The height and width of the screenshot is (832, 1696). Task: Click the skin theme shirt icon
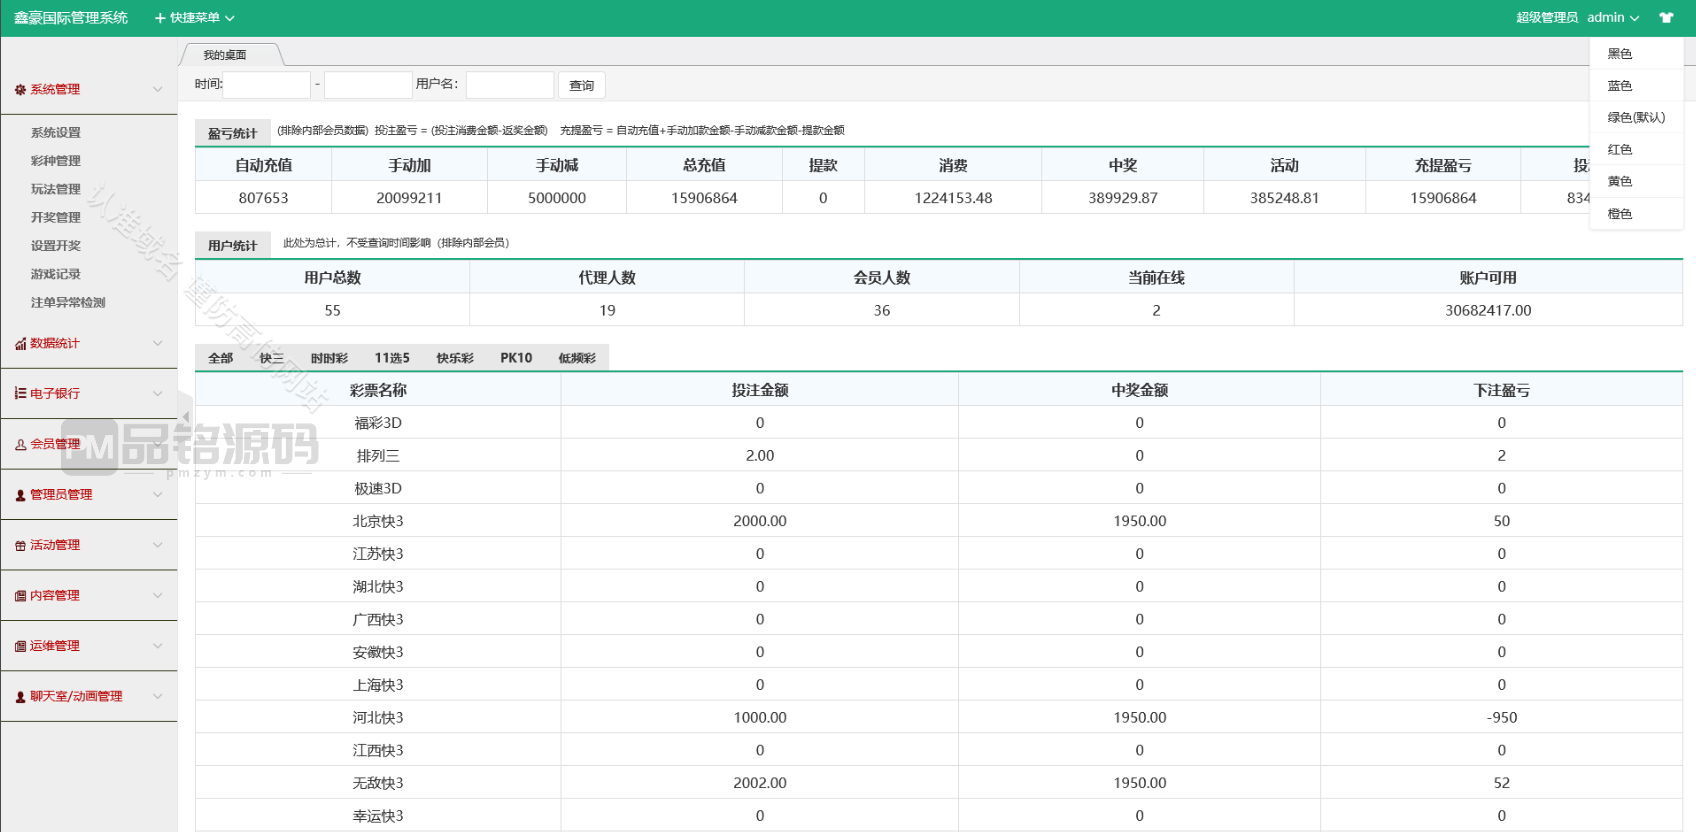click(x=1666, y=18)
